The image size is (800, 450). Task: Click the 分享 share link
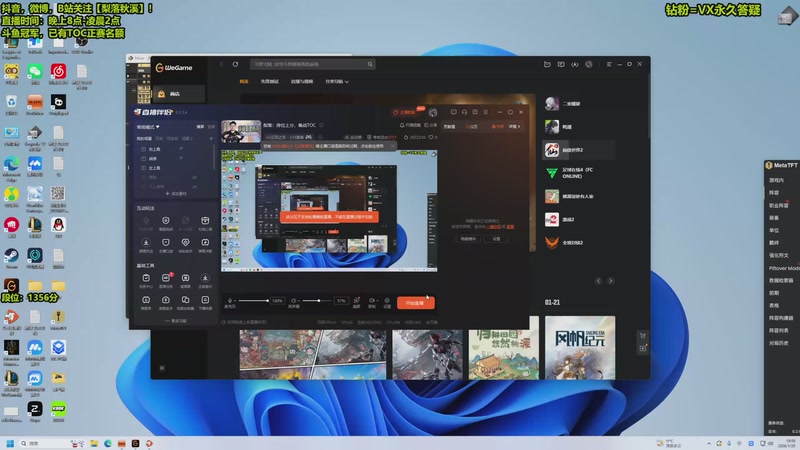(430, 125)
